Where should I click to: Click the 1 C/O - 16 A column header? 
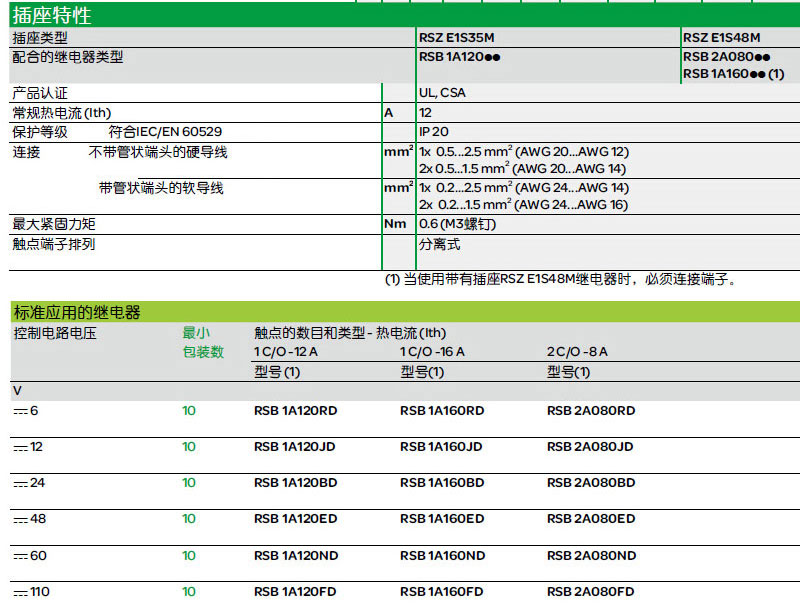(x=432, y=352)
